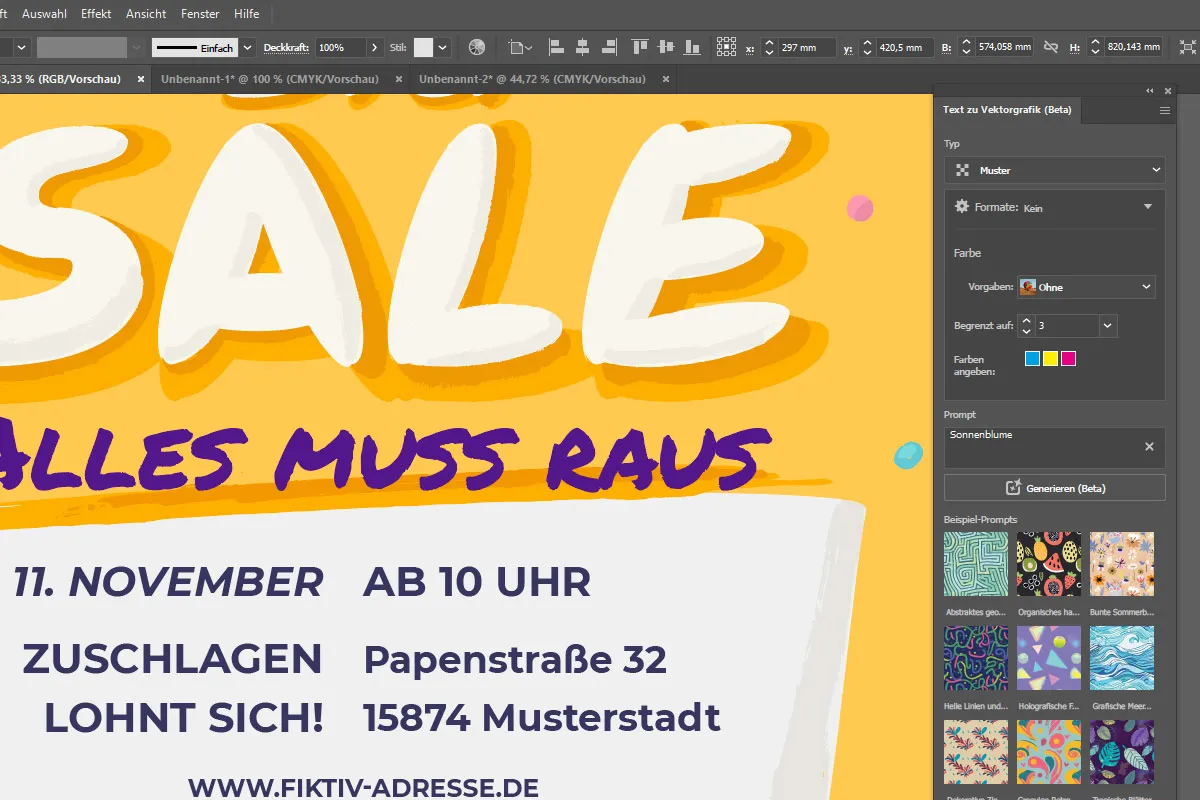Toggle constrain width and height proportions link

click(1050, 47)
